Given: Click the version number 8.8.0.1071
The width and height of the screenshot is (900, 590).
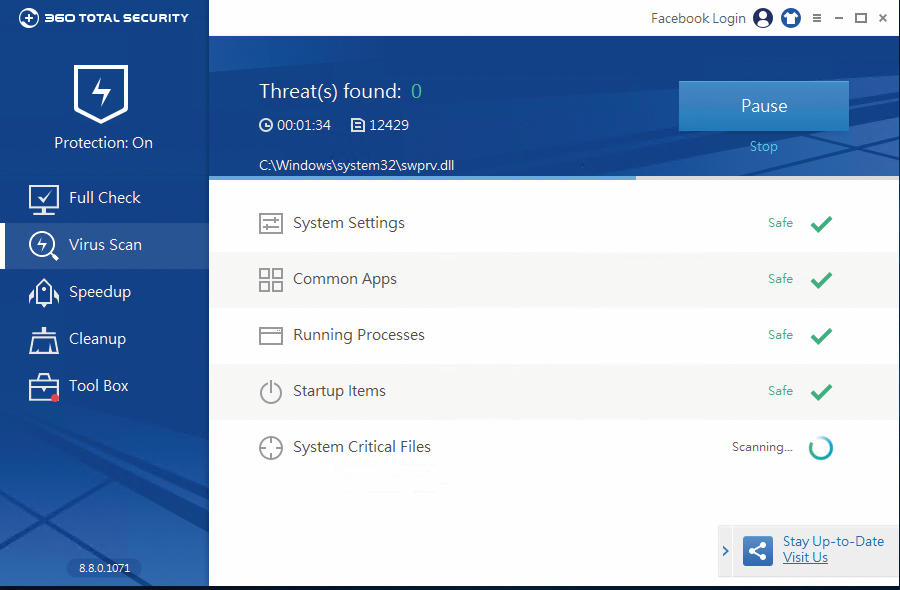Looking at the screenshot, I should 104,568.
